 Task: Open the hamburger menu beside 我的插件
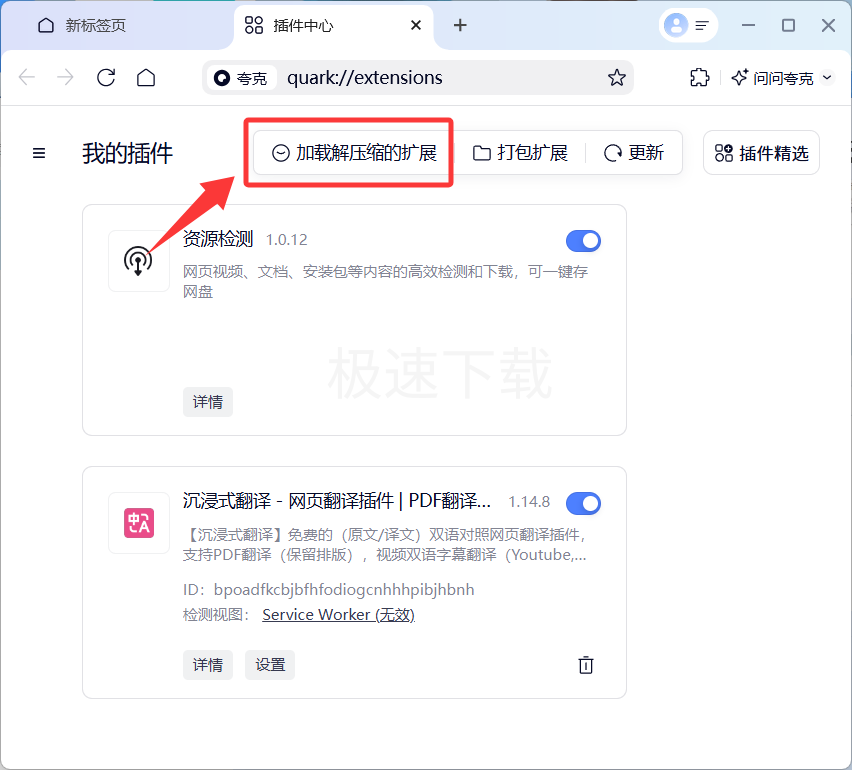39,153
